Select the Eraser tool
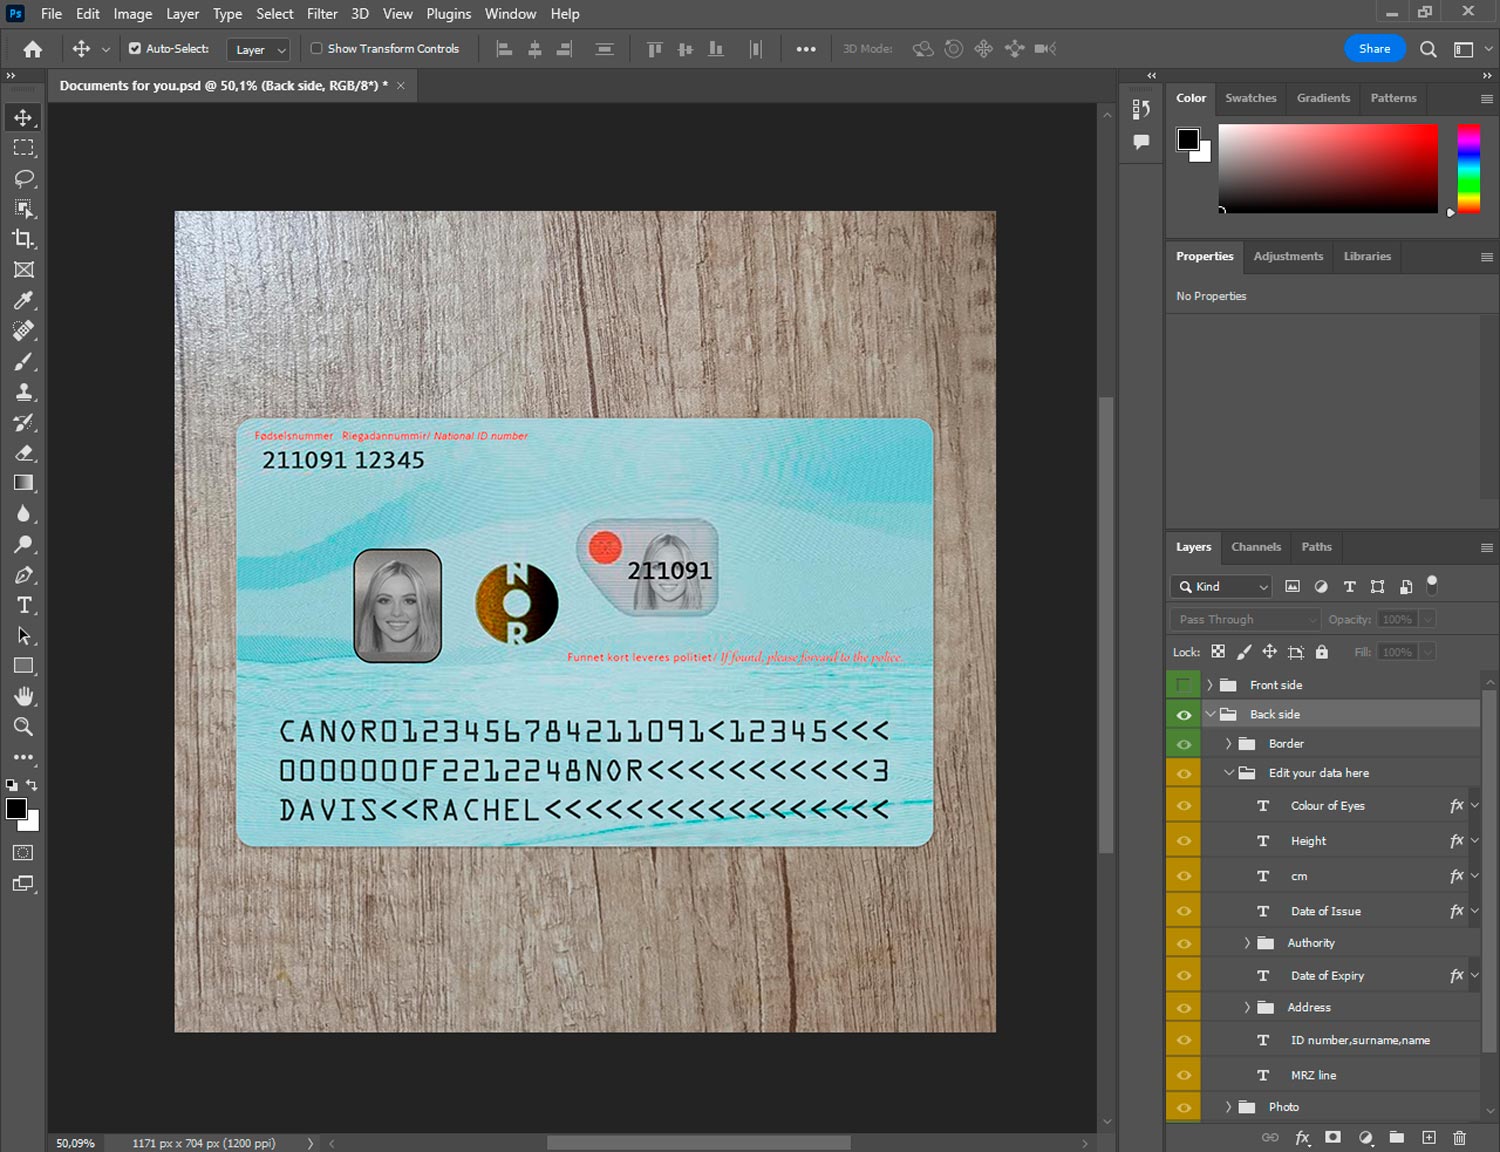This screenshot has height=1152, width=1500. click(x=23, y=453)
